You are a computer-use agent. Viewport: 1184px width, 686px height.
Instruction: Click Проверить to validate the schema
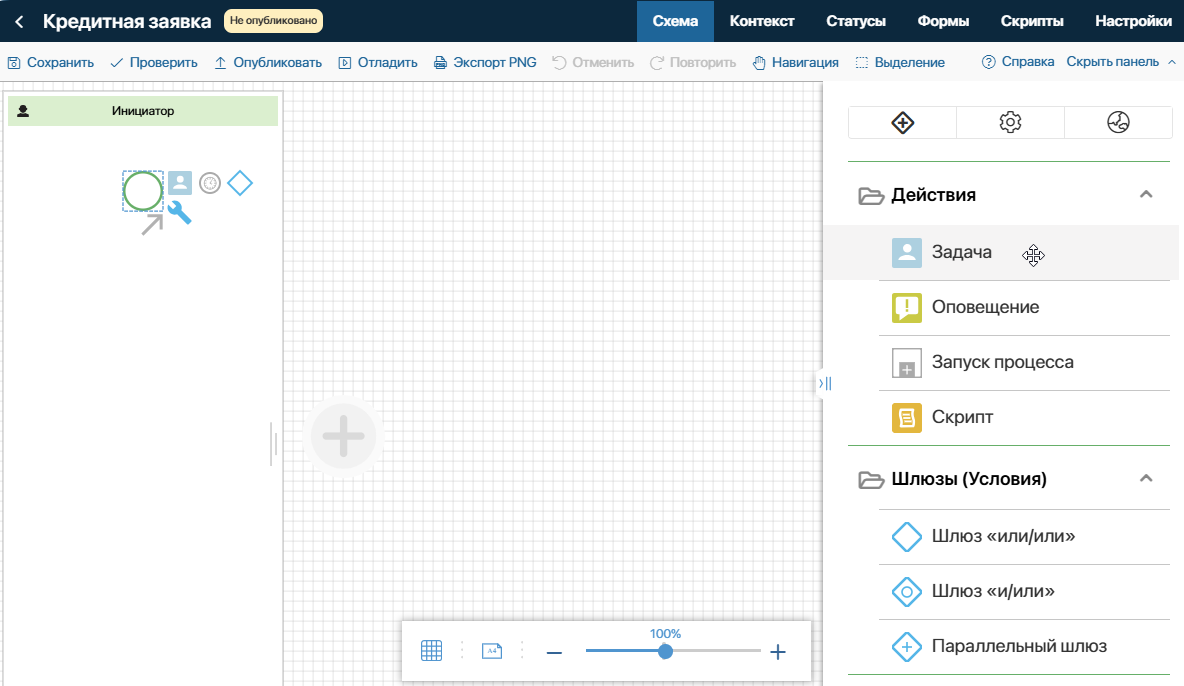tap(154, 63)
